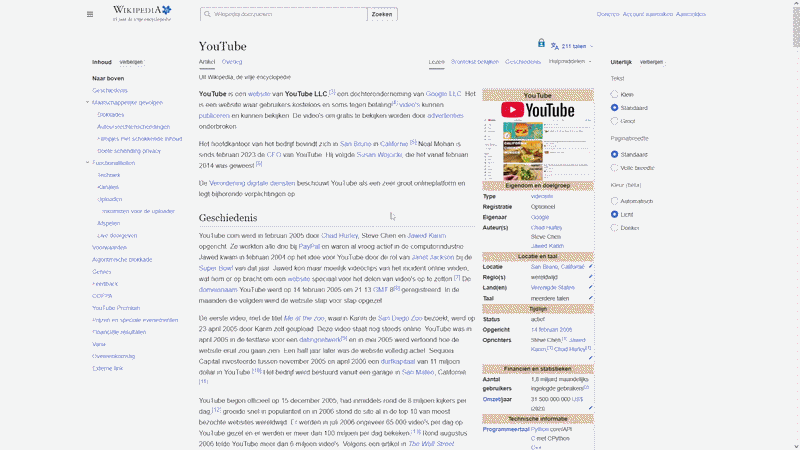The width and height of the screenshot is (800, 450).
Task: Open the Geschiedenis history tab
Action: [523, 62]
